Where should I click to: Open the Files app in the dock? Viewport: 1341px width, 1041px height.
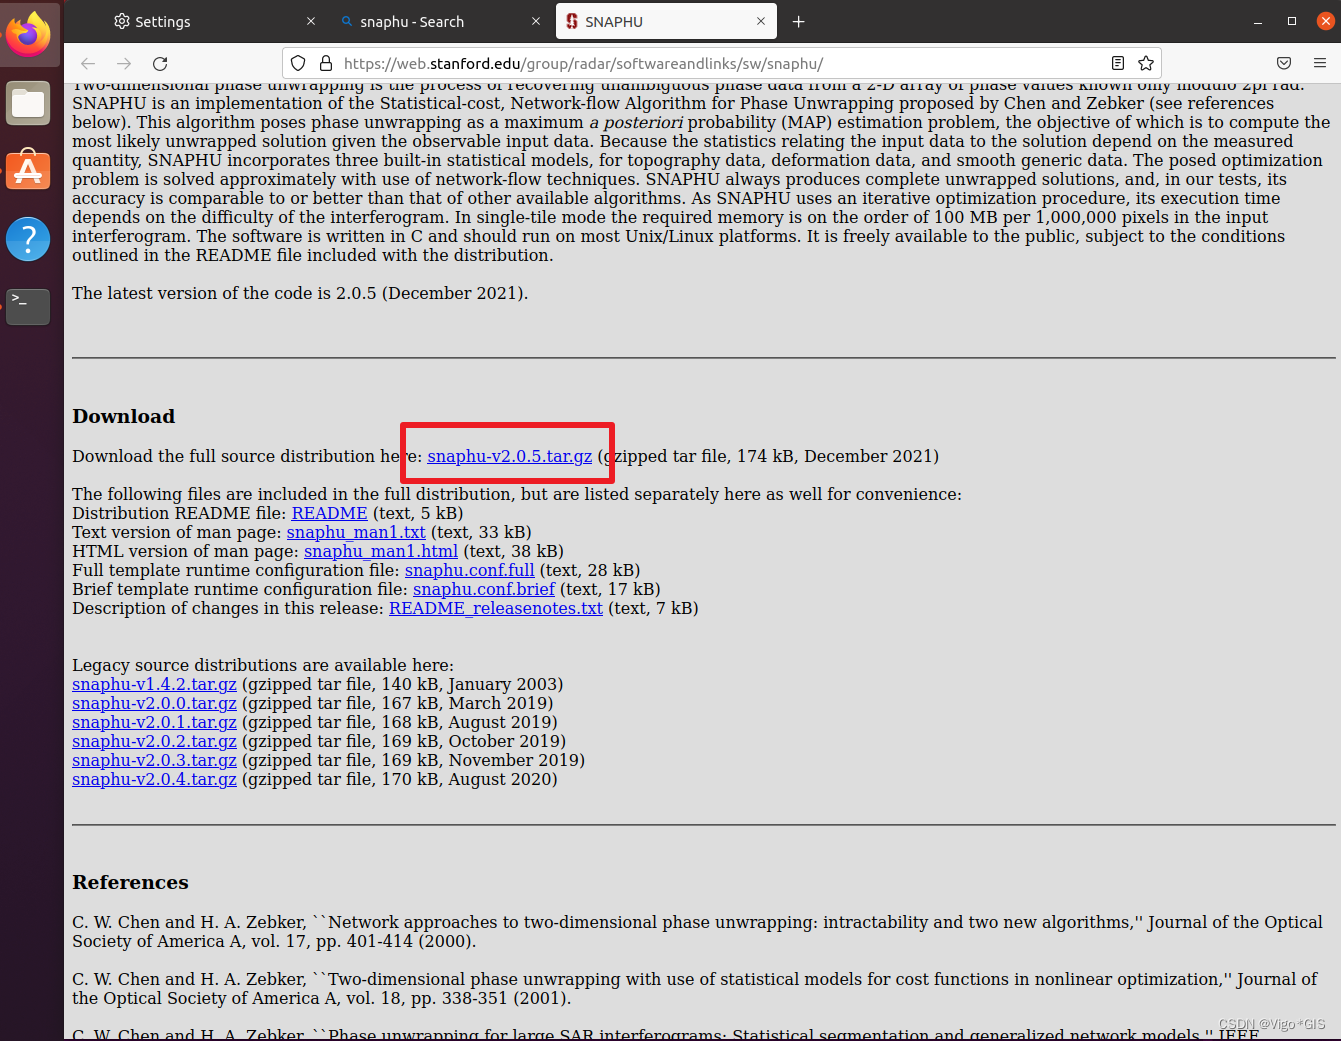coord(28,103)
